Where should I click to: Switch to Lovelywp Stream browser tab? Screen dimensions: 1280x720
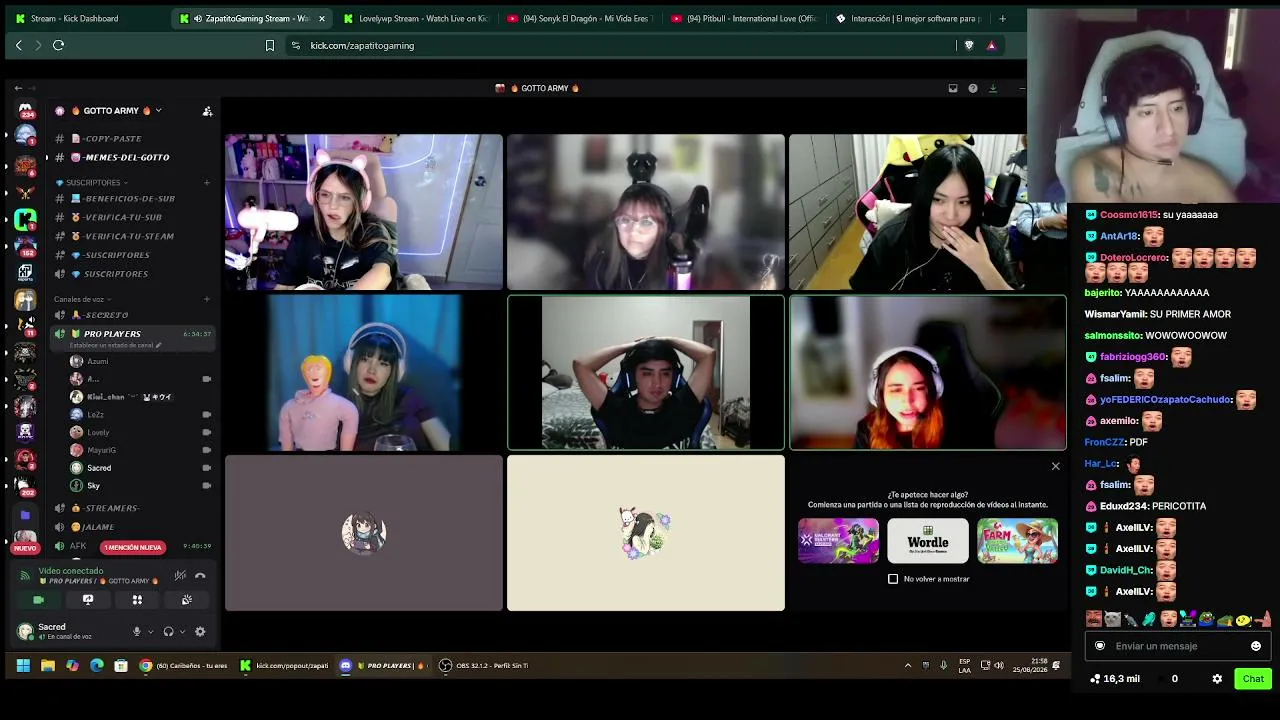(x=415, y=18)
